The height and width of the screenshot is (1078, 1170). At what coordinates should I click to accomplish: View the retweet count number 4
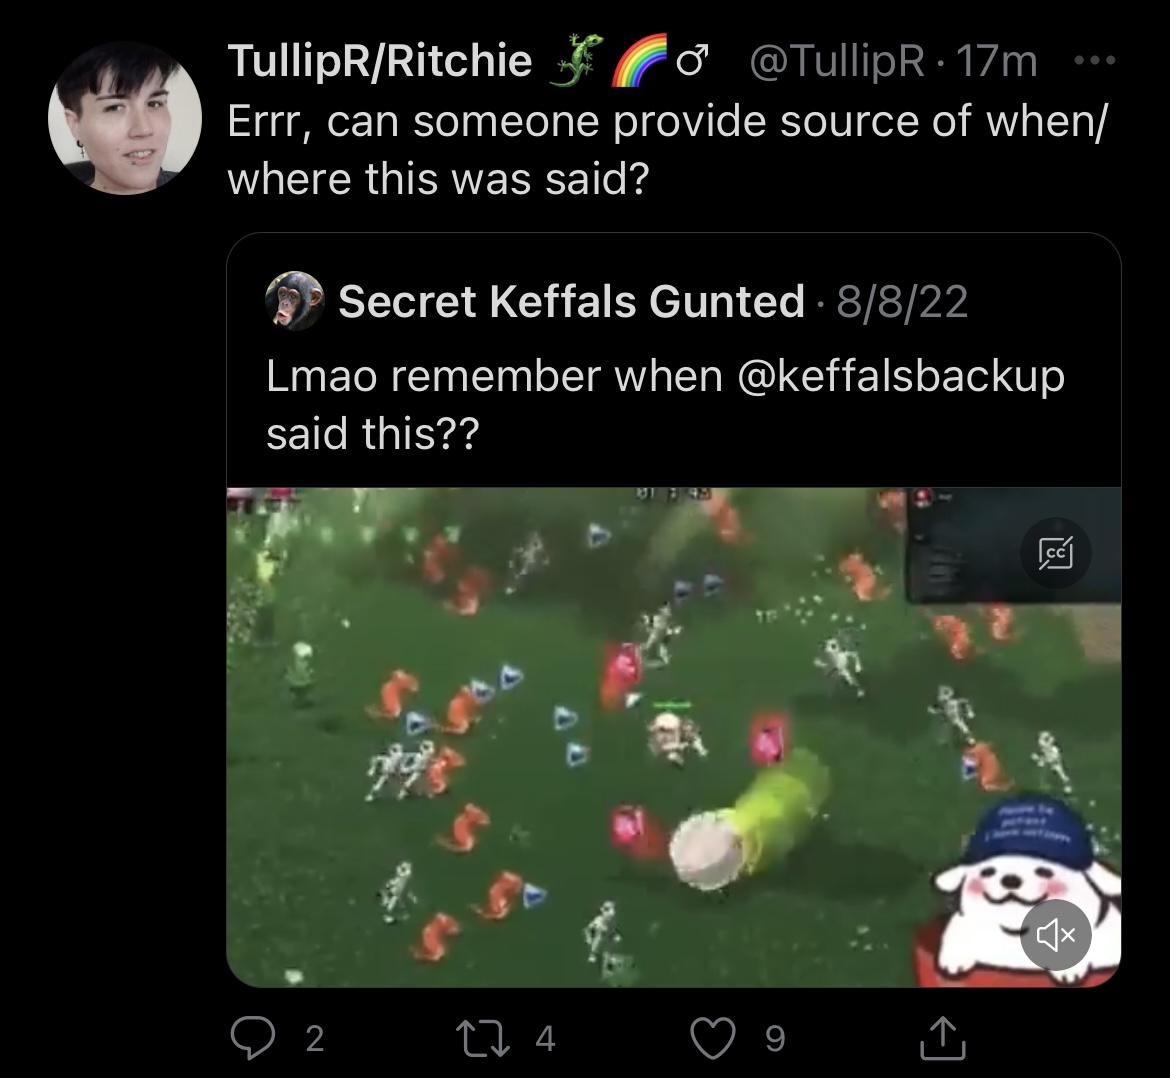(x=545, y=1038)
